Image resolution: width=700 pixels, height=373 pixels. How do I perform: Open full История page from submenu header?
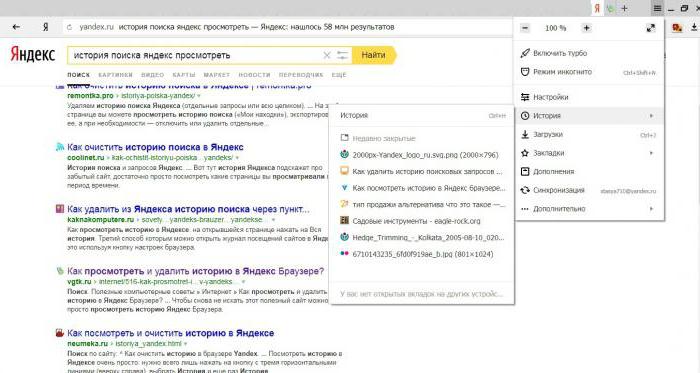tap(422, 116)
